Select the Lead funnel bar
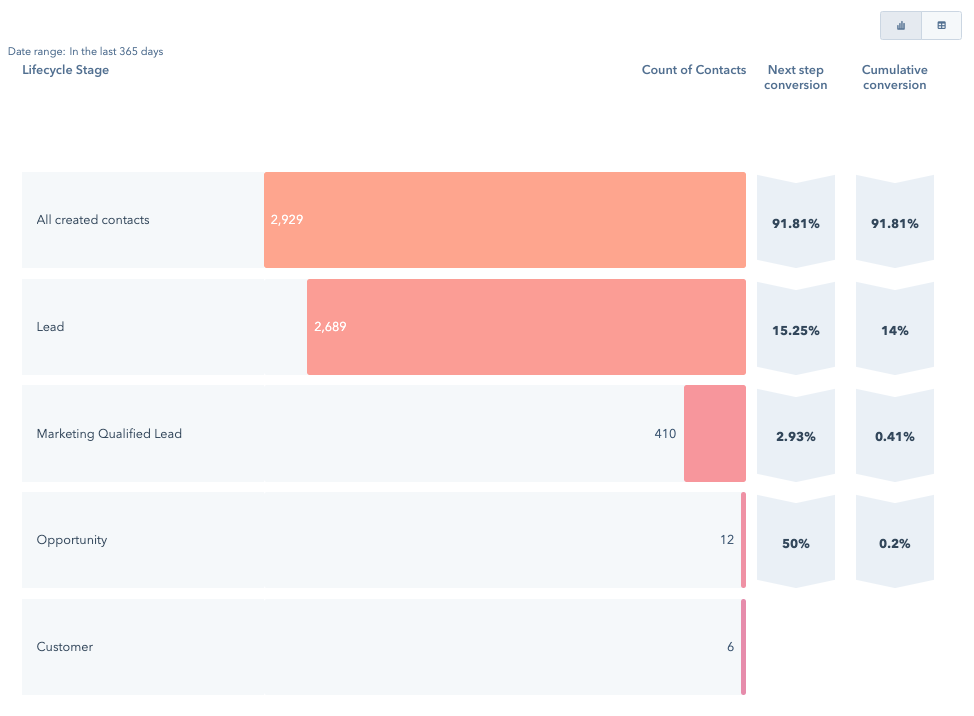Image resolution: width=974 pixels, height=716 pixels. 526,327
